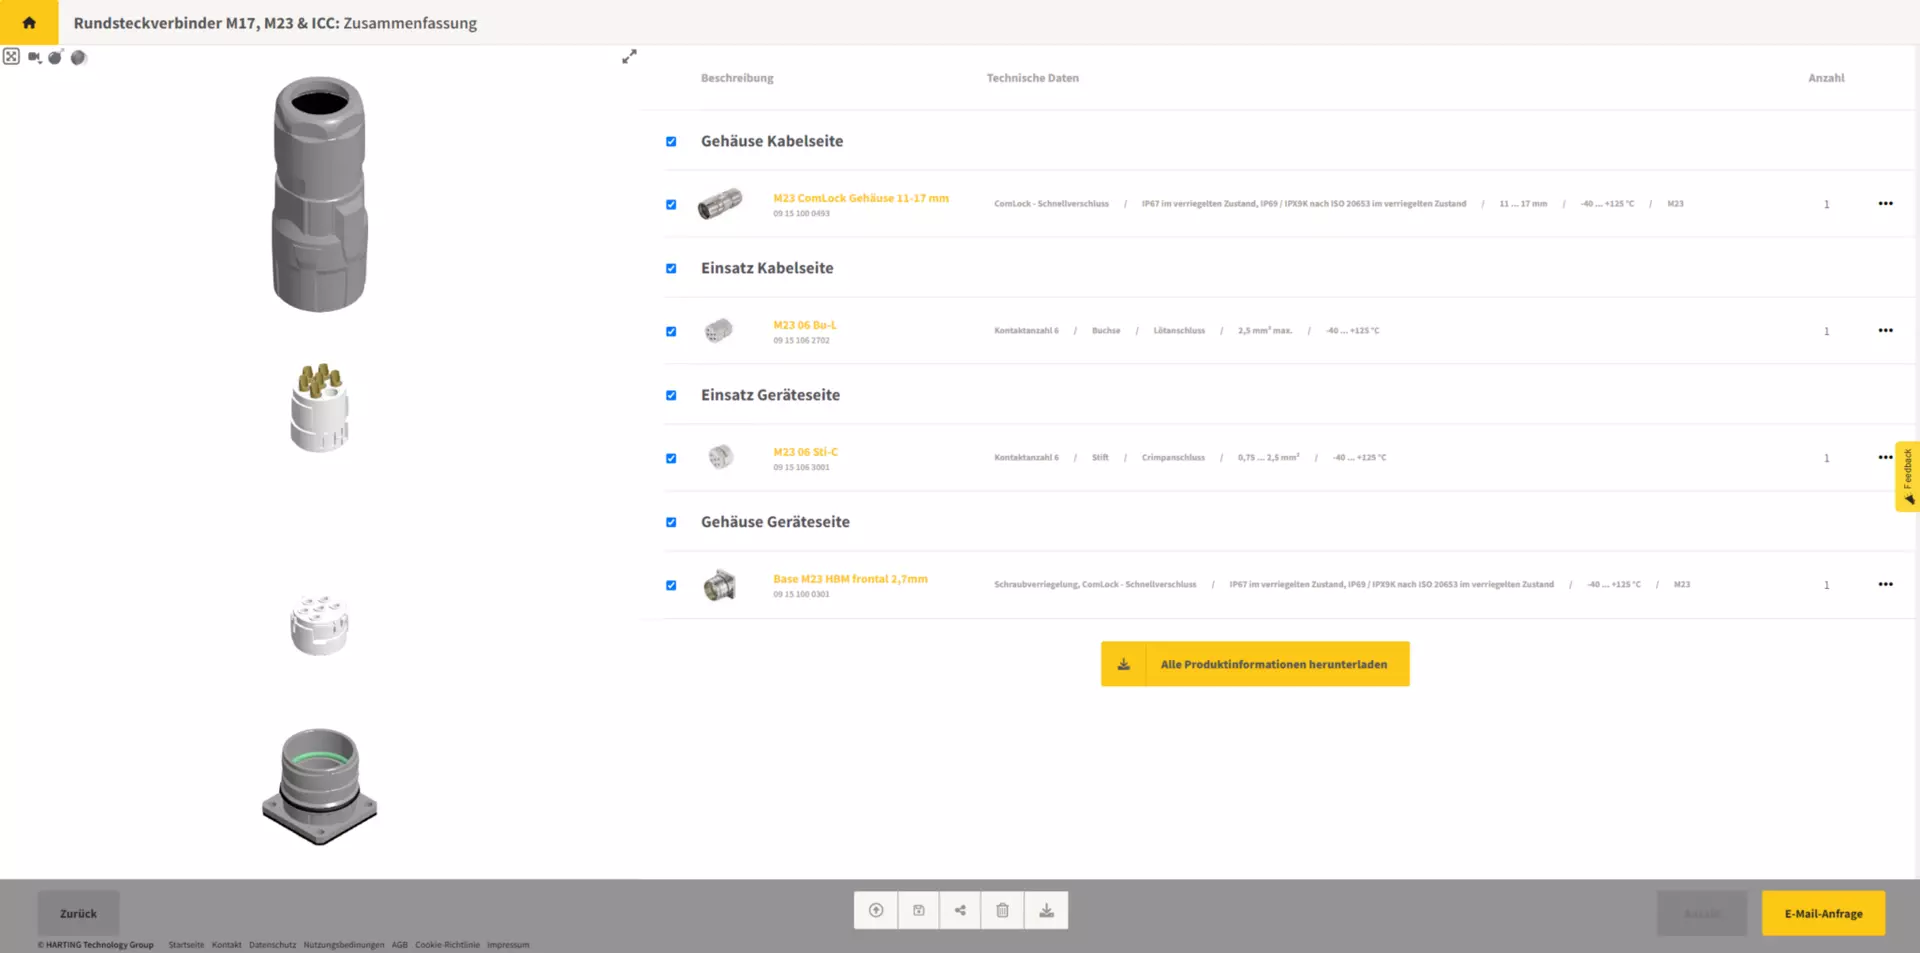Uncheck the Base M23 HBM frontal item checkbox
The image size is (1920, 953).
pyautogui.click(x=671, y=585)
